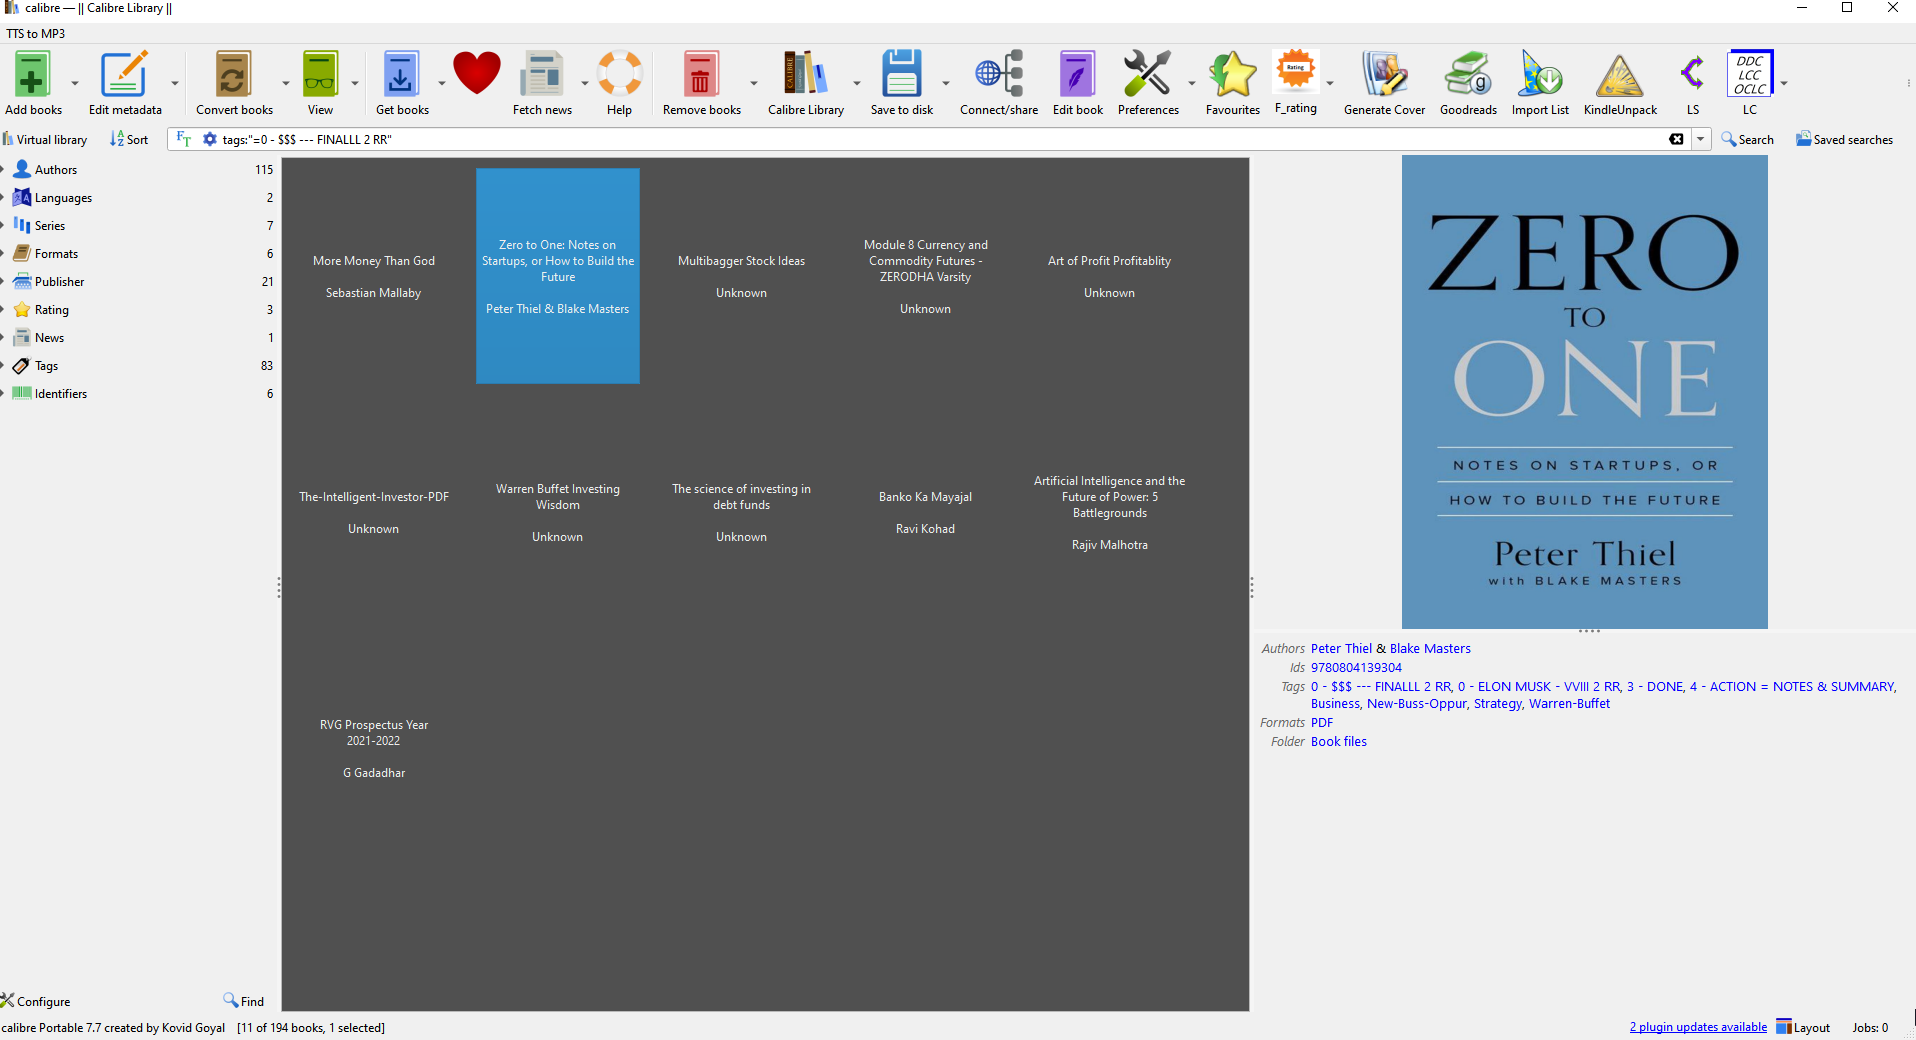This screenshot has width=1916, height=1040.
Task: Click Find in the tag browser
Action: [x=244, y=1001]
